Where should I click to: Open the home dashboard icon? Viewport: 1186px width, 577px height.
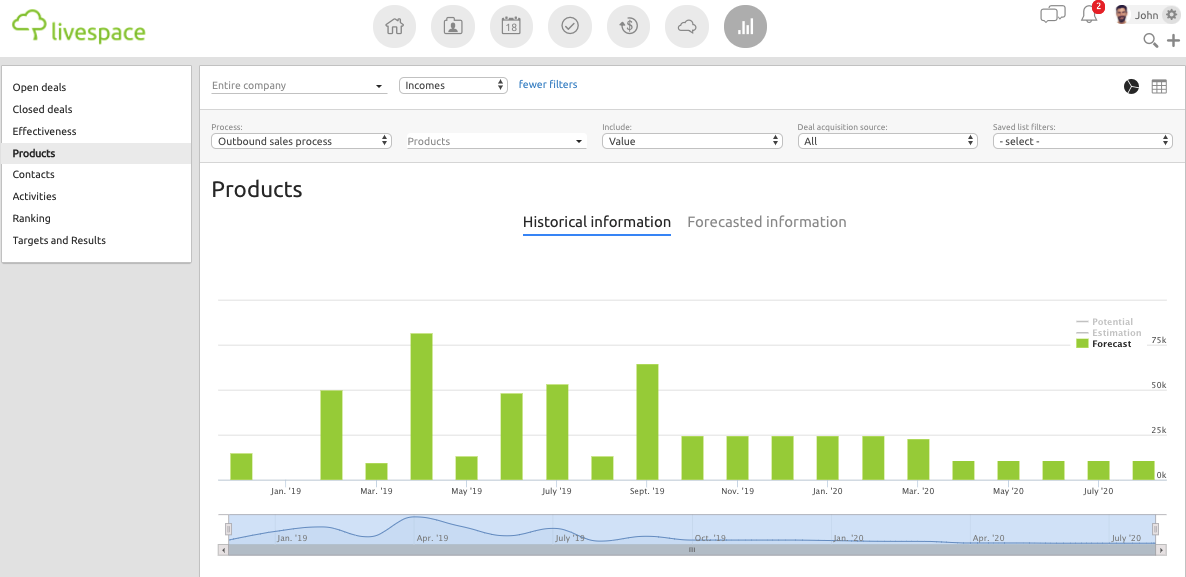tap(395, 26)
